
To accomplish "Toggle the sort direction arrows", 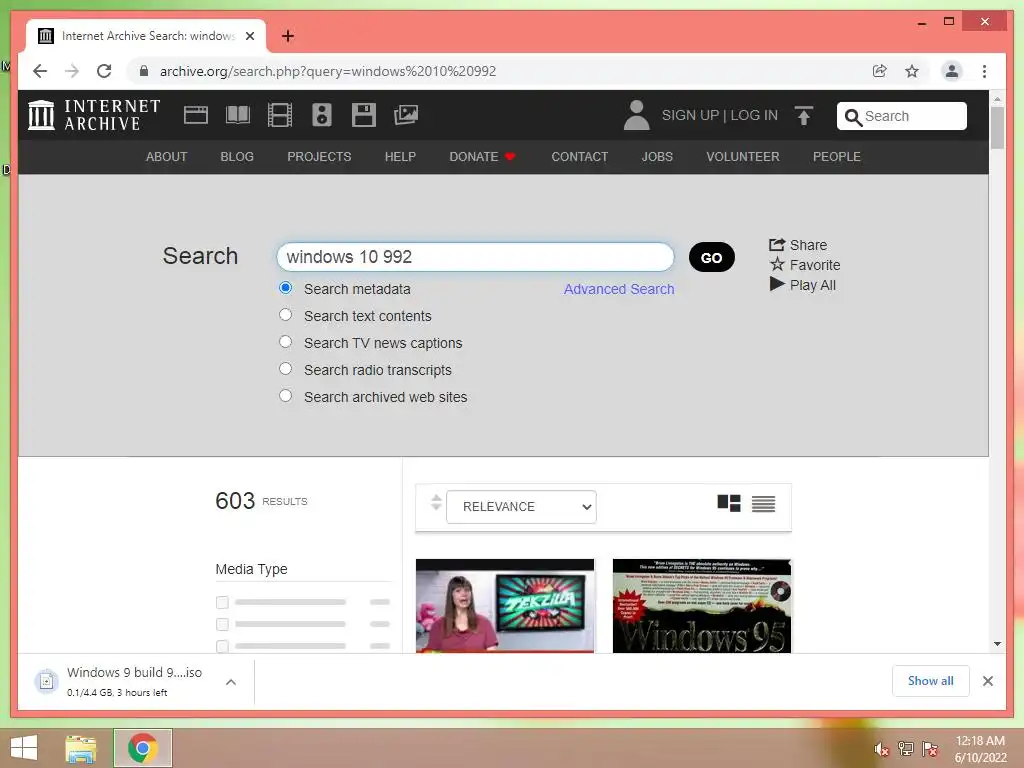I will (436, 503).
